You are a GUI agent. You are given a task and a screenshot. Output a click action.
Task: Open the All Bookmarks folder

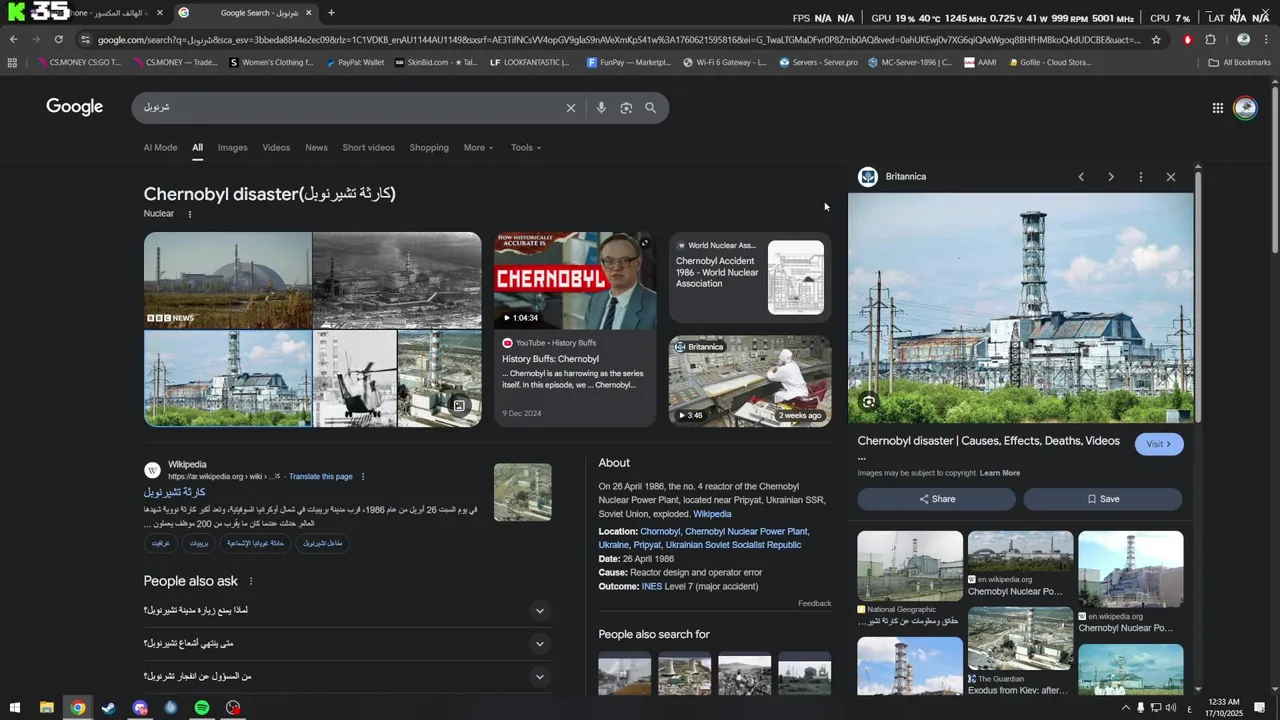pyautogui.click(x=1240, y=62)
